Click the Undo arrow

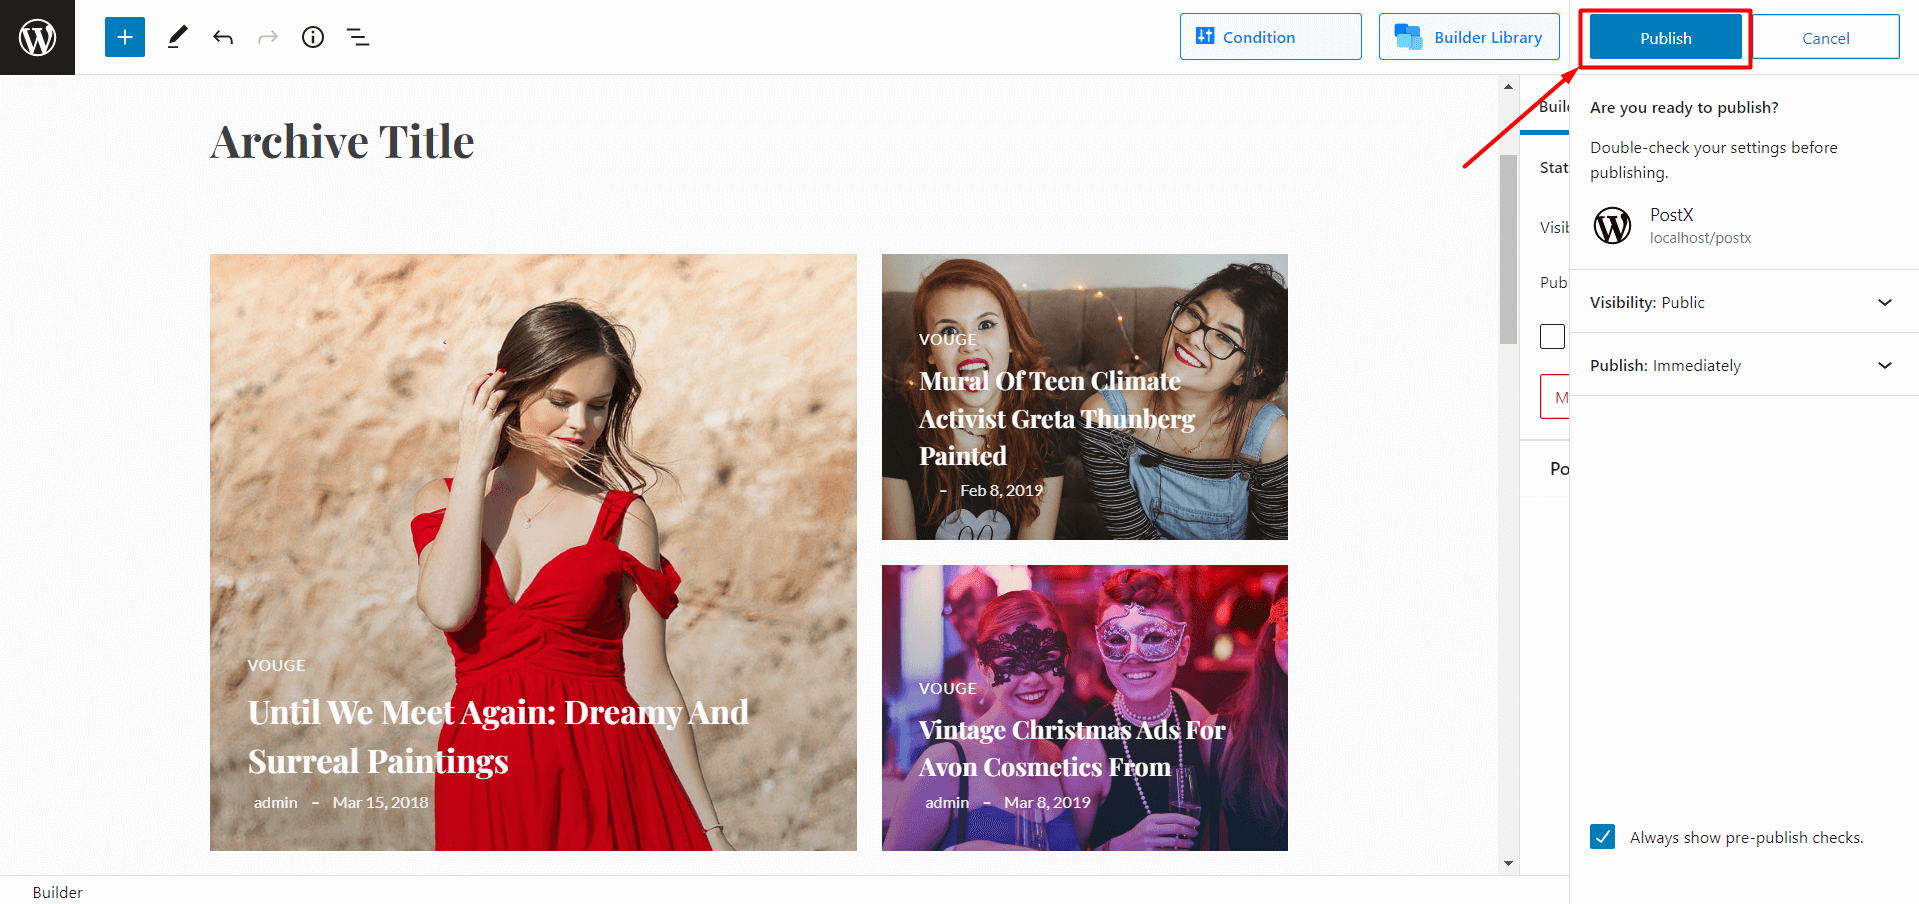(x=223, y=37)
